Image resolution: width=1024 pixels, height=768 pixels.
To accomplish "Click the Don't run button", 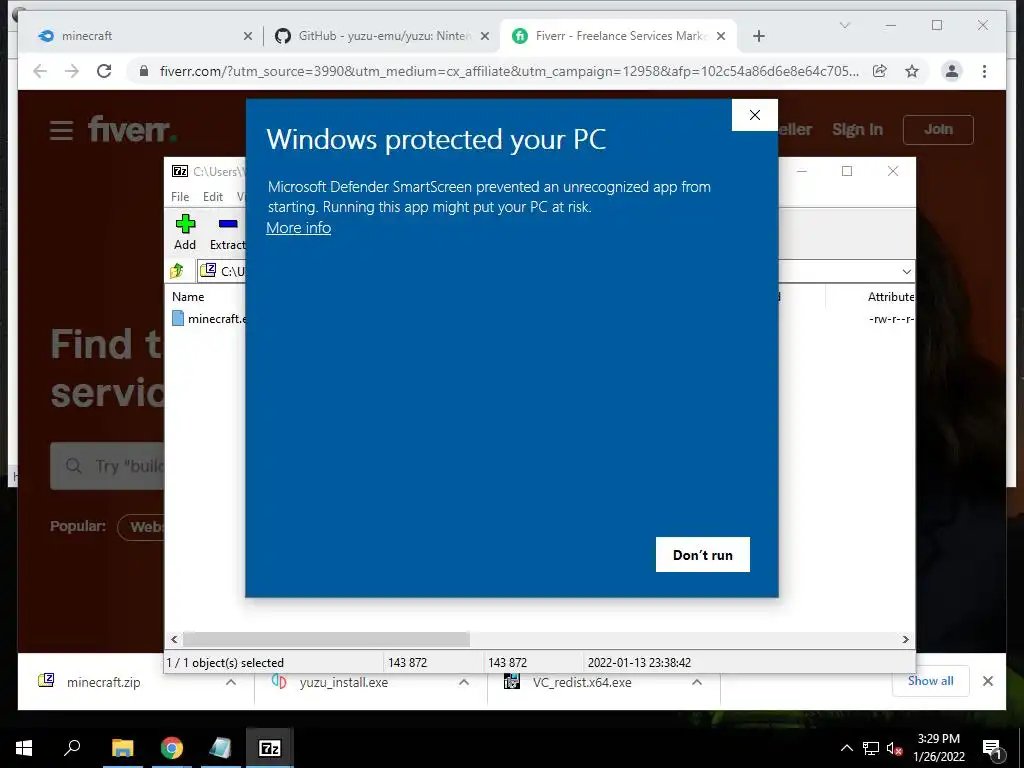I will [703, 554].
